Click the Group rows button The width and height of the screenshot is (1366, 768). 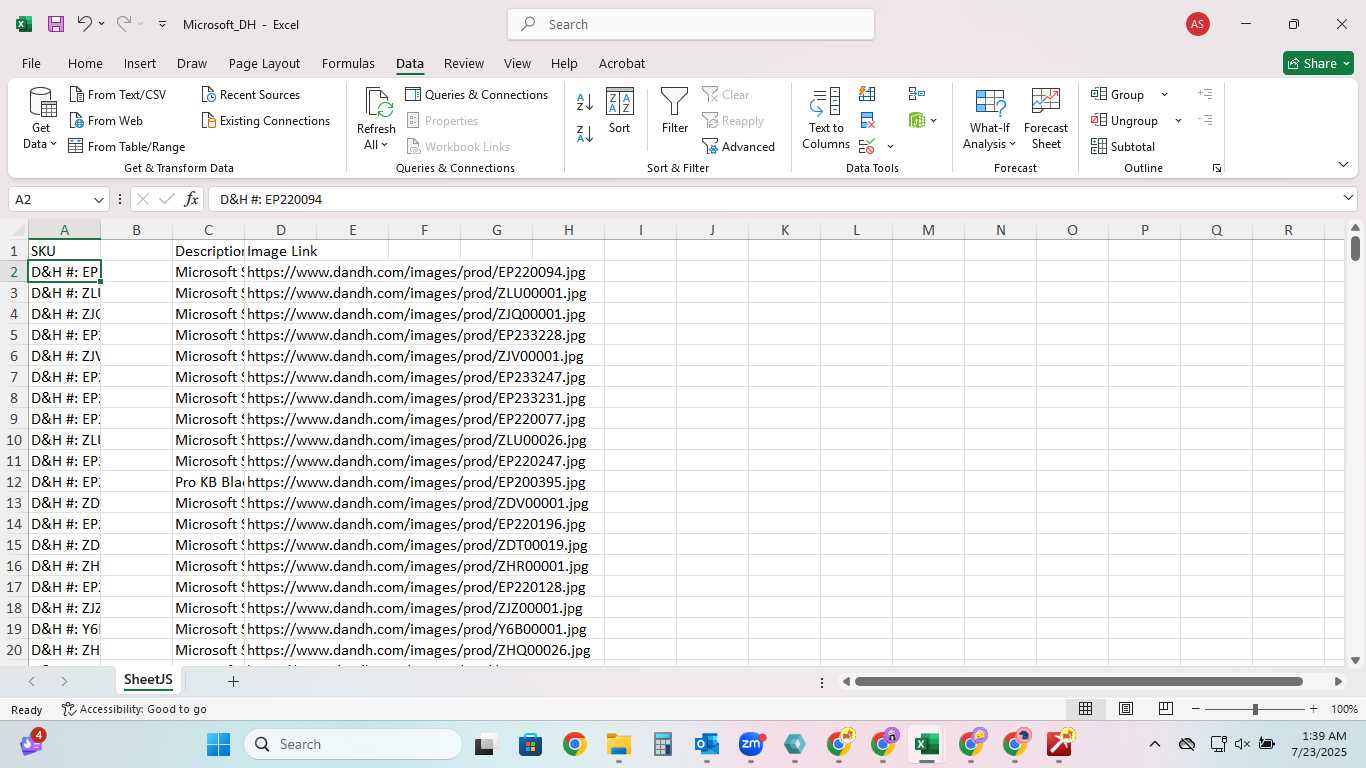point(1118,94)
